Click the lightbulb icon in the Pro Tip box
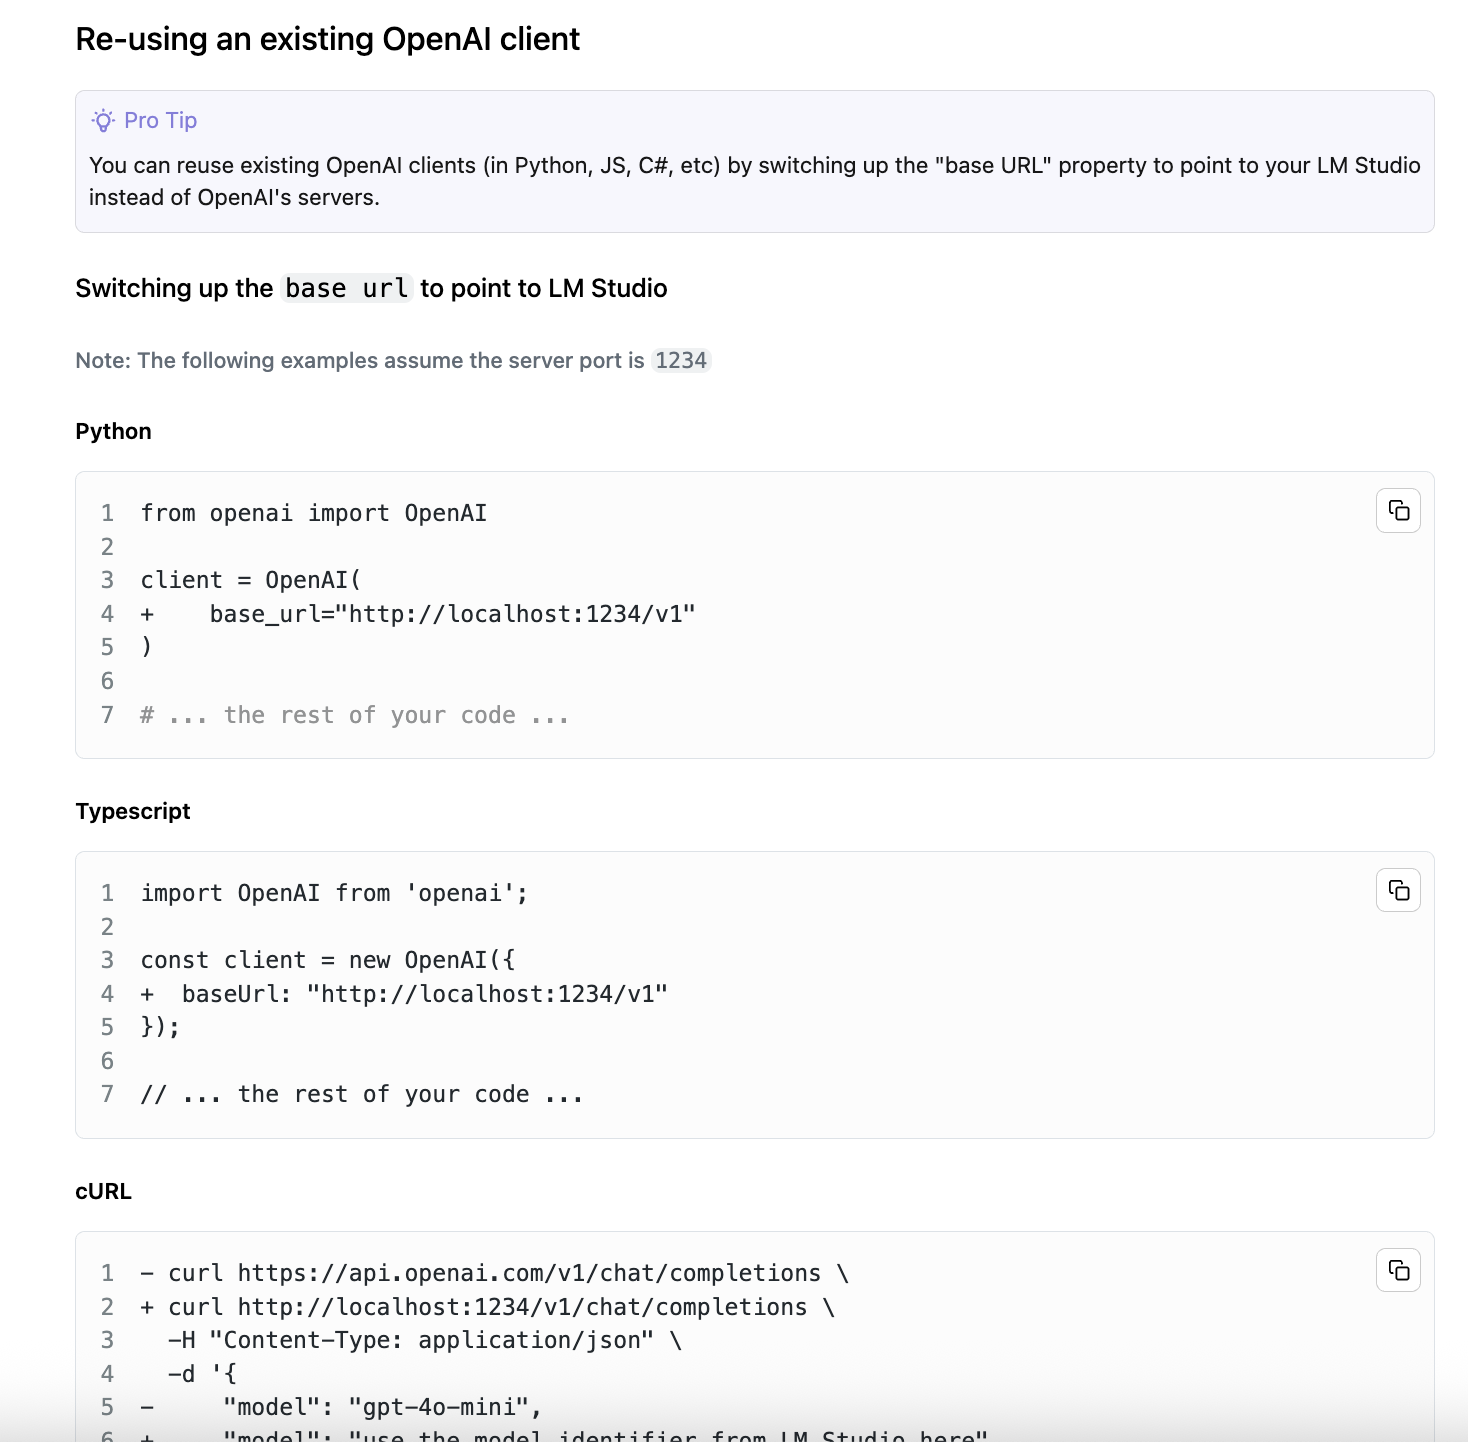This screenshot has height=1442, width=1468. pos(101,120)
